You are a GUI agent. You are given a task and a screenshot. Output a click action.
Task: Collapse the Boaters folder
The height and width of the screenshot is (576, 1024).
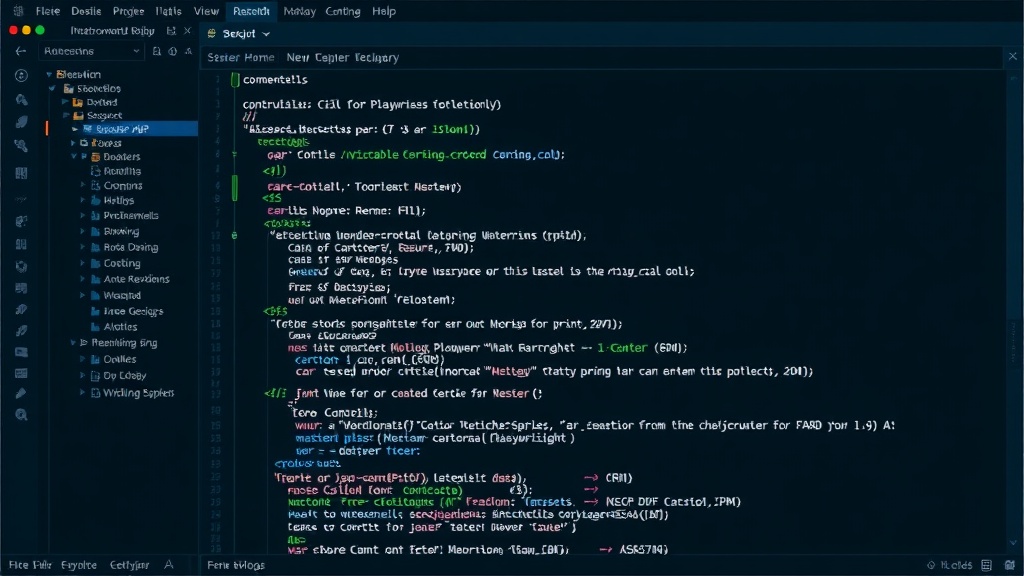coord(74,157)
